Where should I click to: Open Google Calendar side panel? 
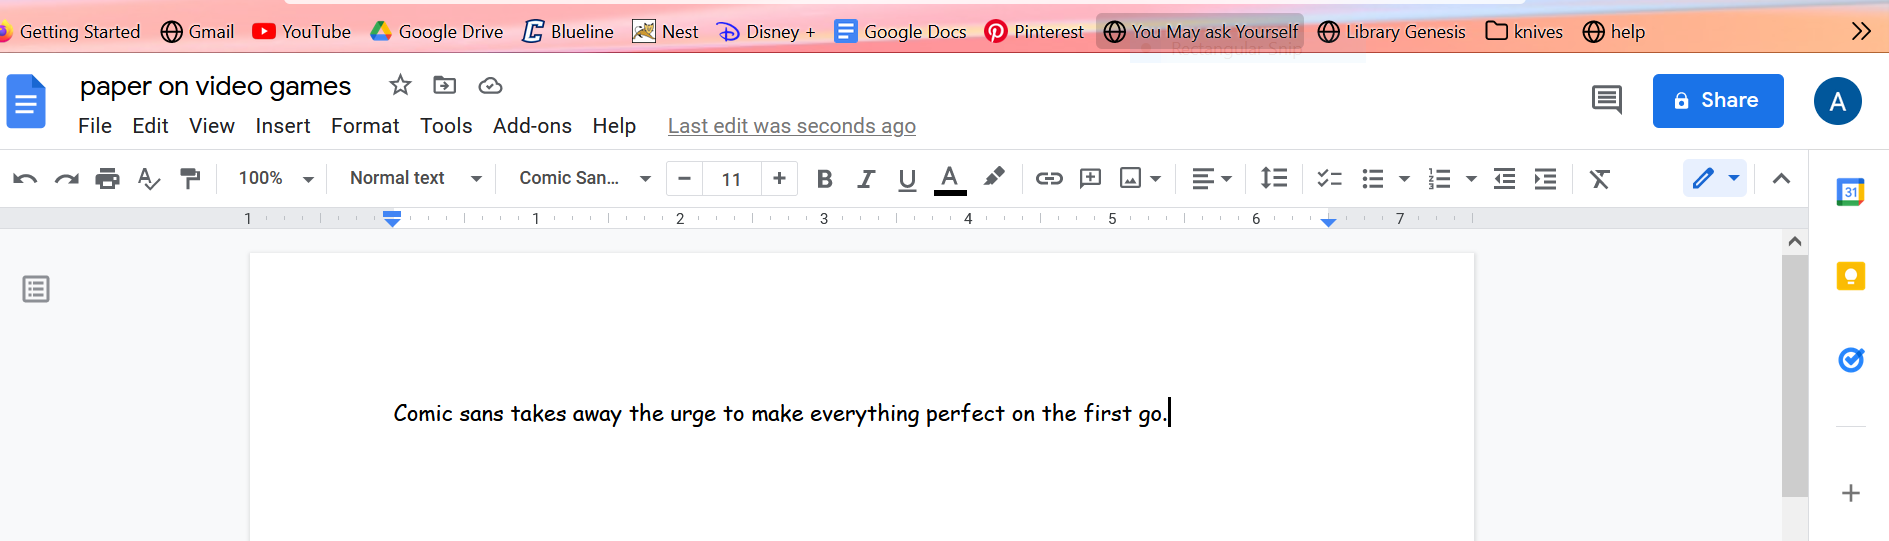(1851, 192)
